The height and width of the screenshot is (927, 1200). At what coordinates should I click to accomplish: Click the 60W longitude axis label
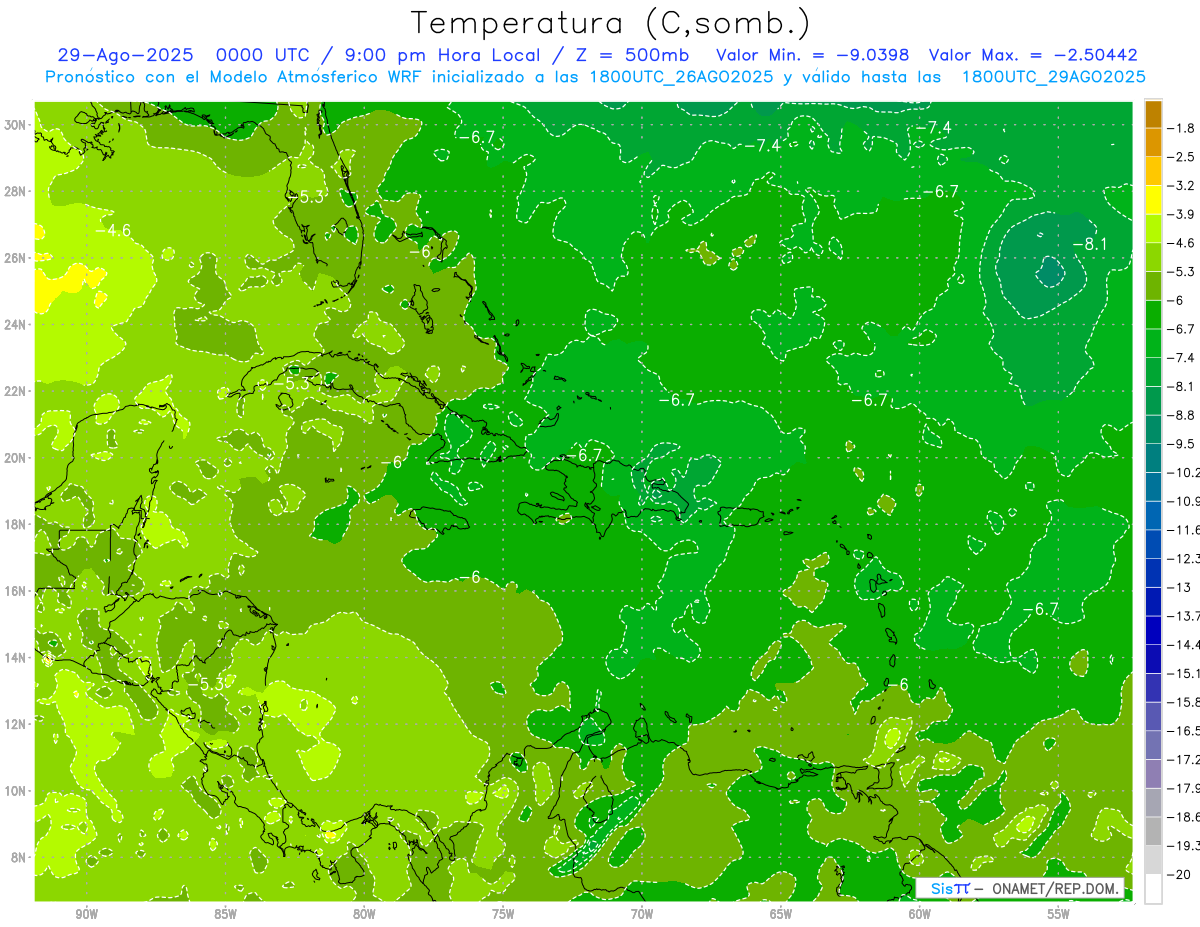click(x=920, y=914)
